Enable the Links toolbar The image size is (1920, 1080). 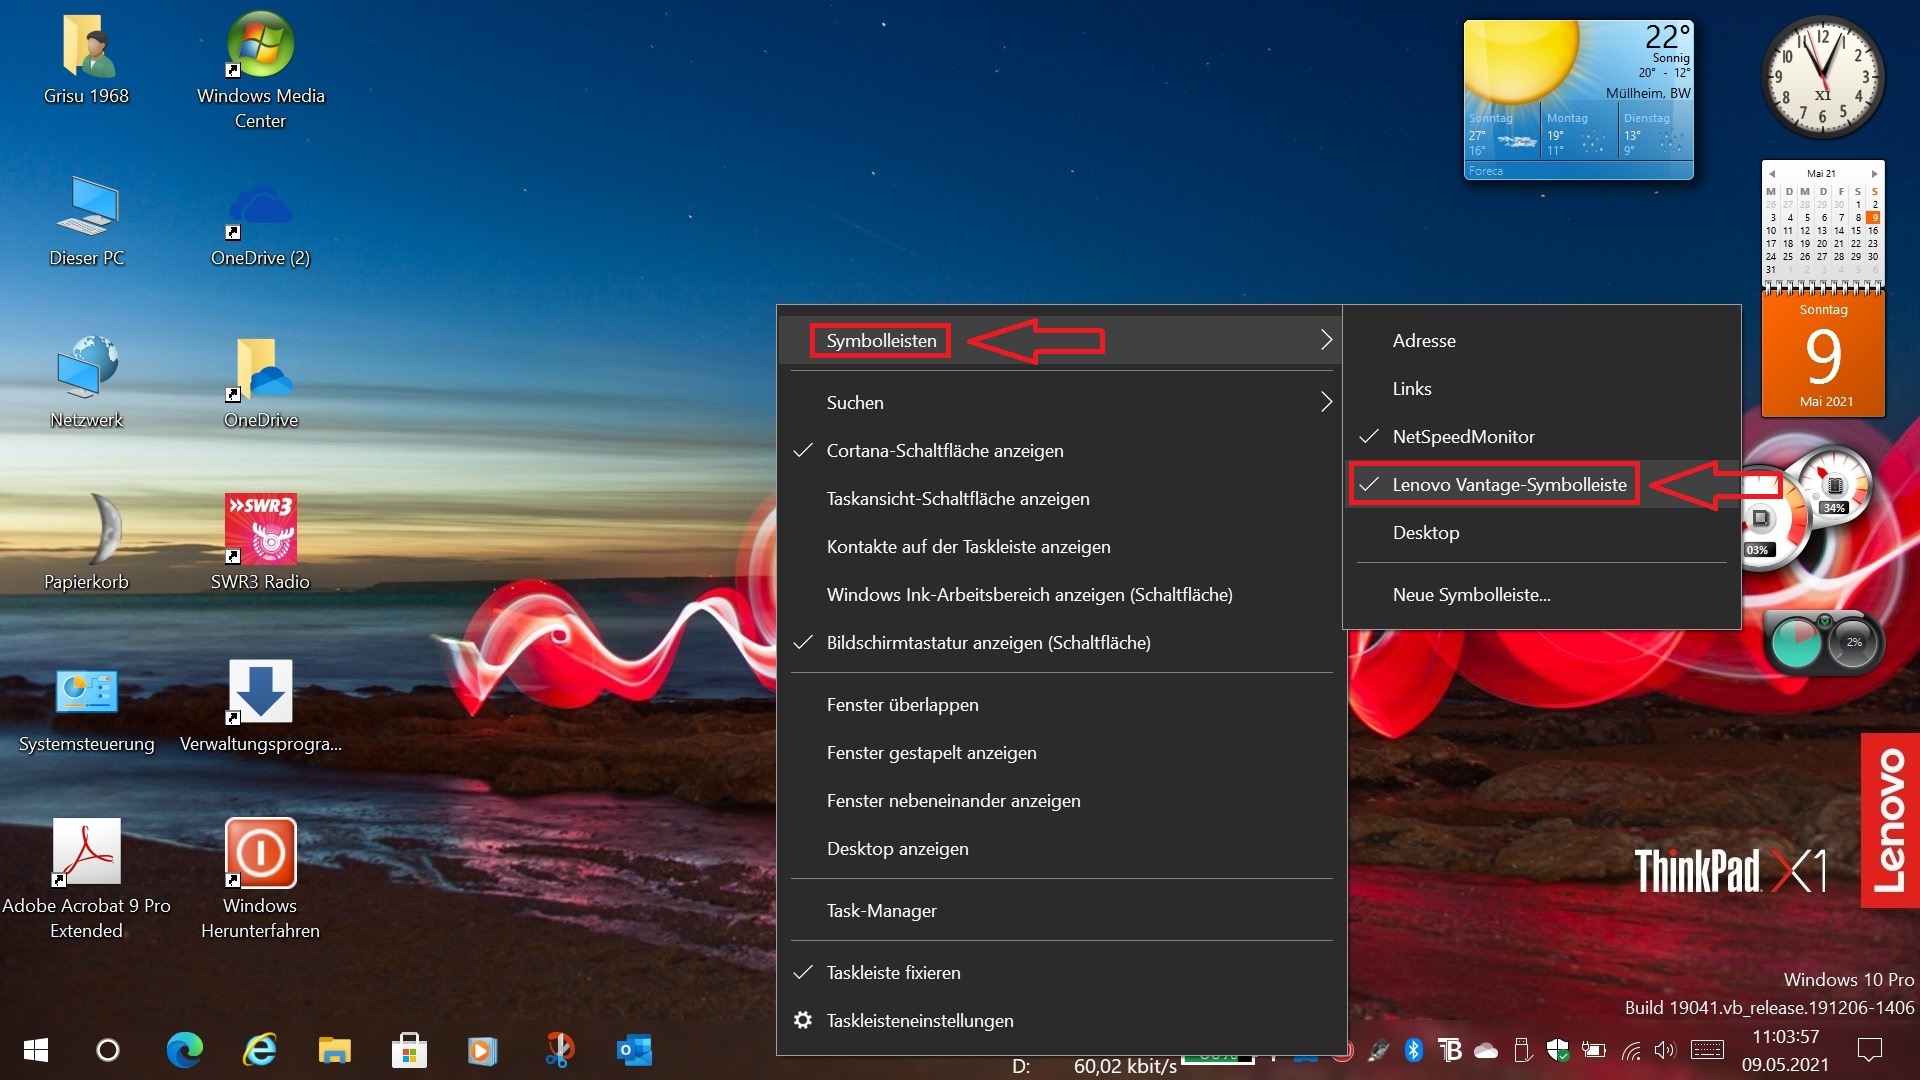pos(1542,389)
